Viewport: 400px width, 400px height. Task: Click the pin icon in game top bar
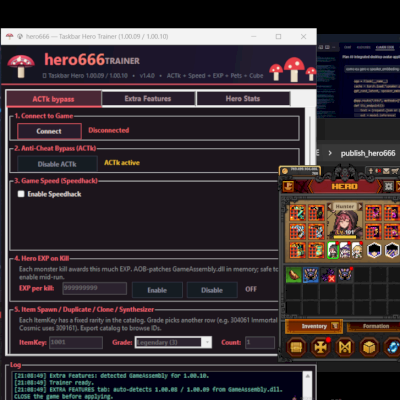(x=371, y=171)
